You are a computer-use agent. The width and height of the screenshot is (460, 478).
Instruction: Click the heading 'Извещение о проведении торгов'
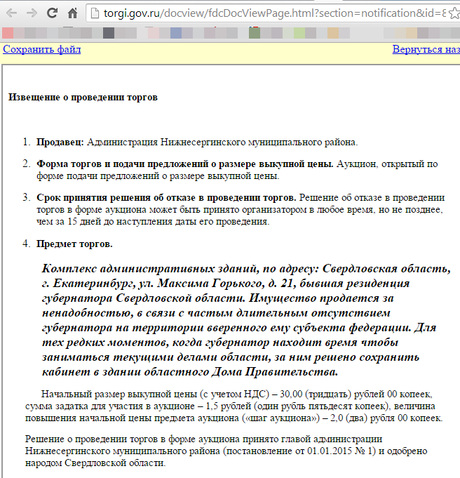tap(83, 97)
